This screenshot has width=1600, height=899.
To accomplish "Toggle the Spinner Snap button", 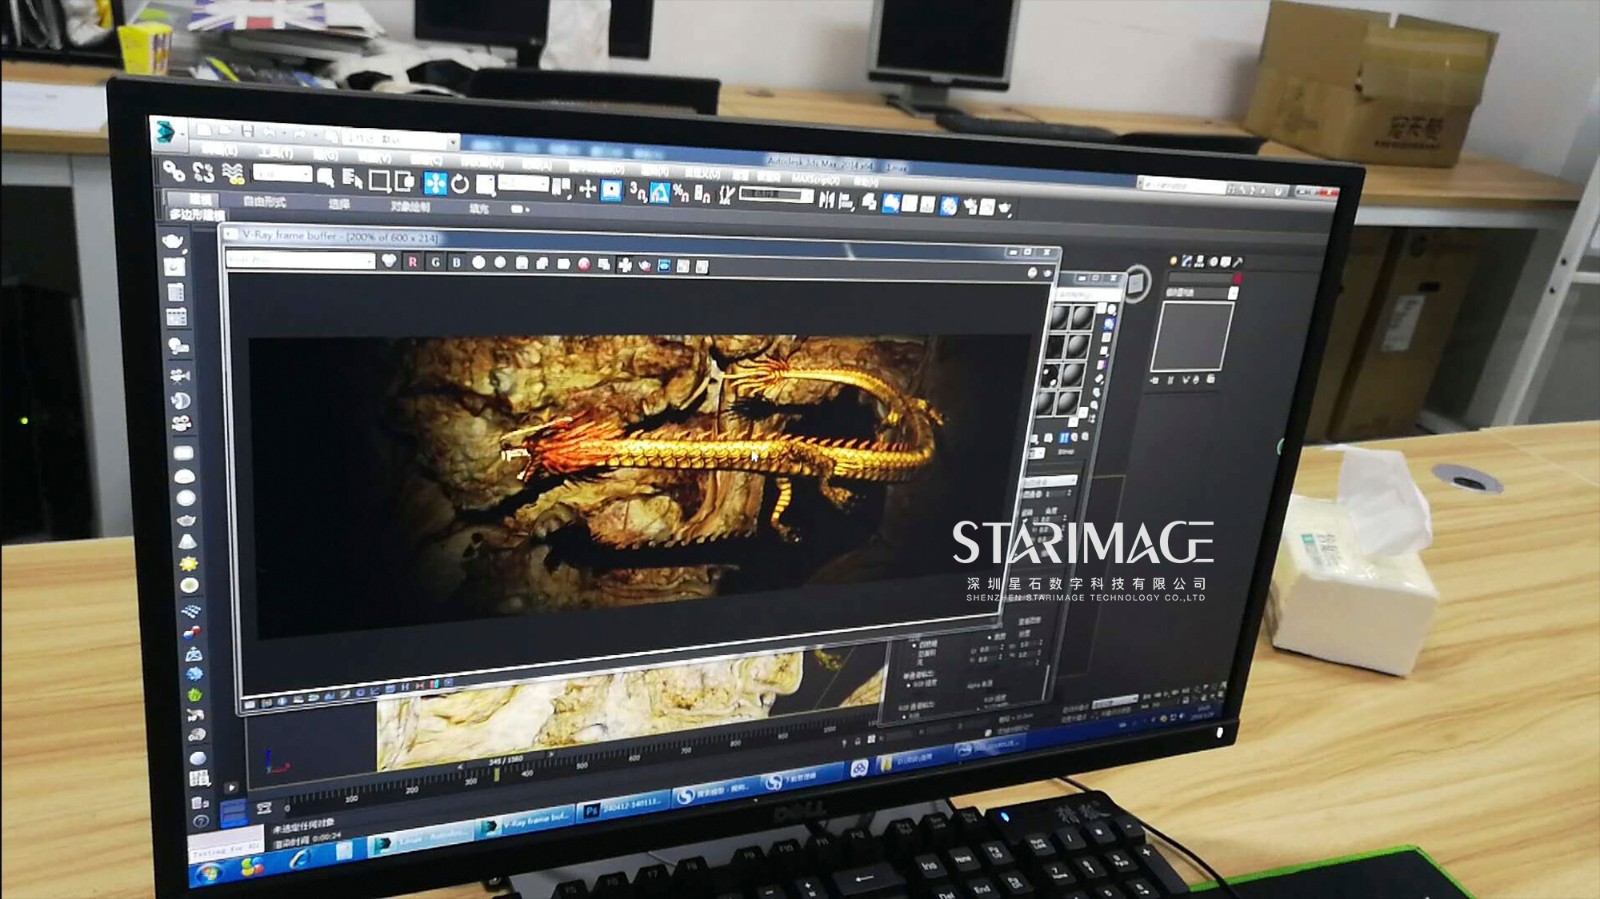I will 702,195.
